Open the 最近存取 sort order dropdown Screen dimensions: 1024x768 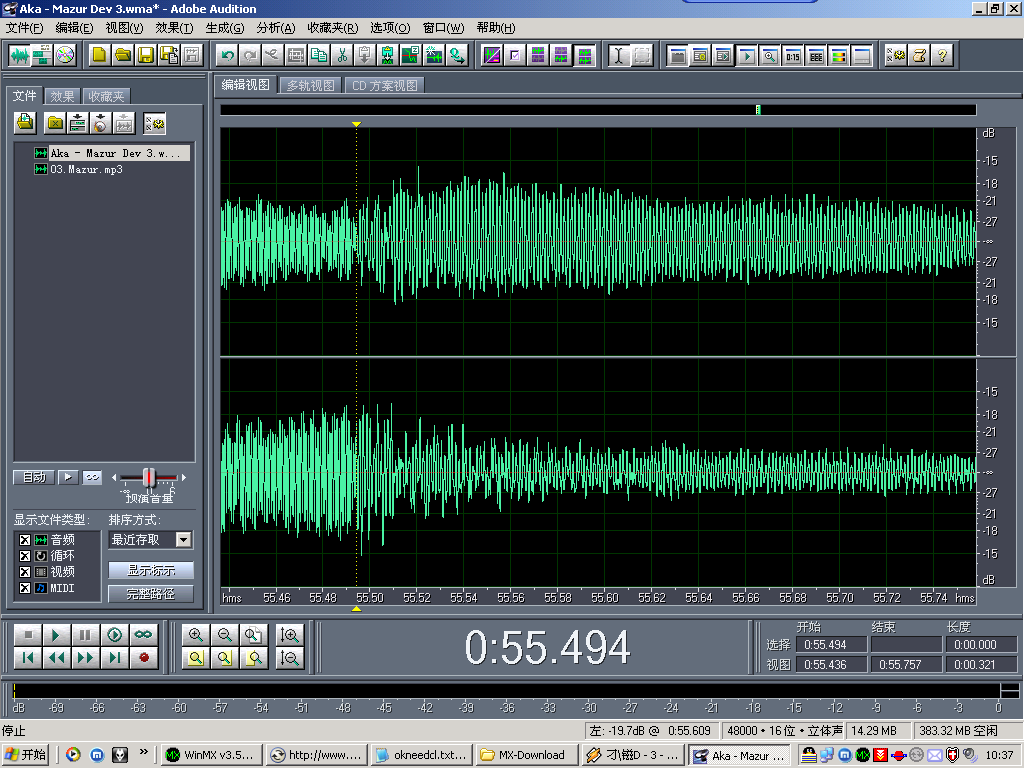184,540
